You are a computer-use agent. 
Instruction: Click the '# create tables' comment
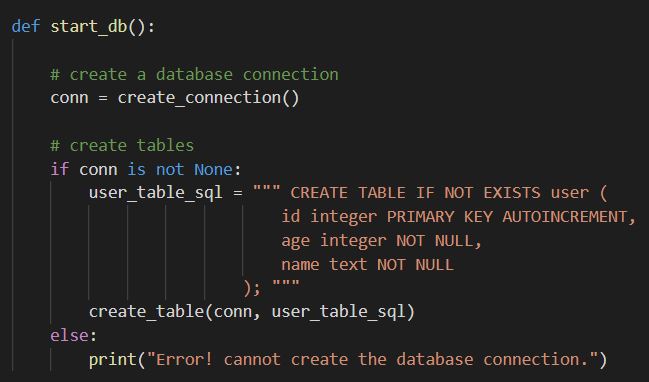[122, 146]
